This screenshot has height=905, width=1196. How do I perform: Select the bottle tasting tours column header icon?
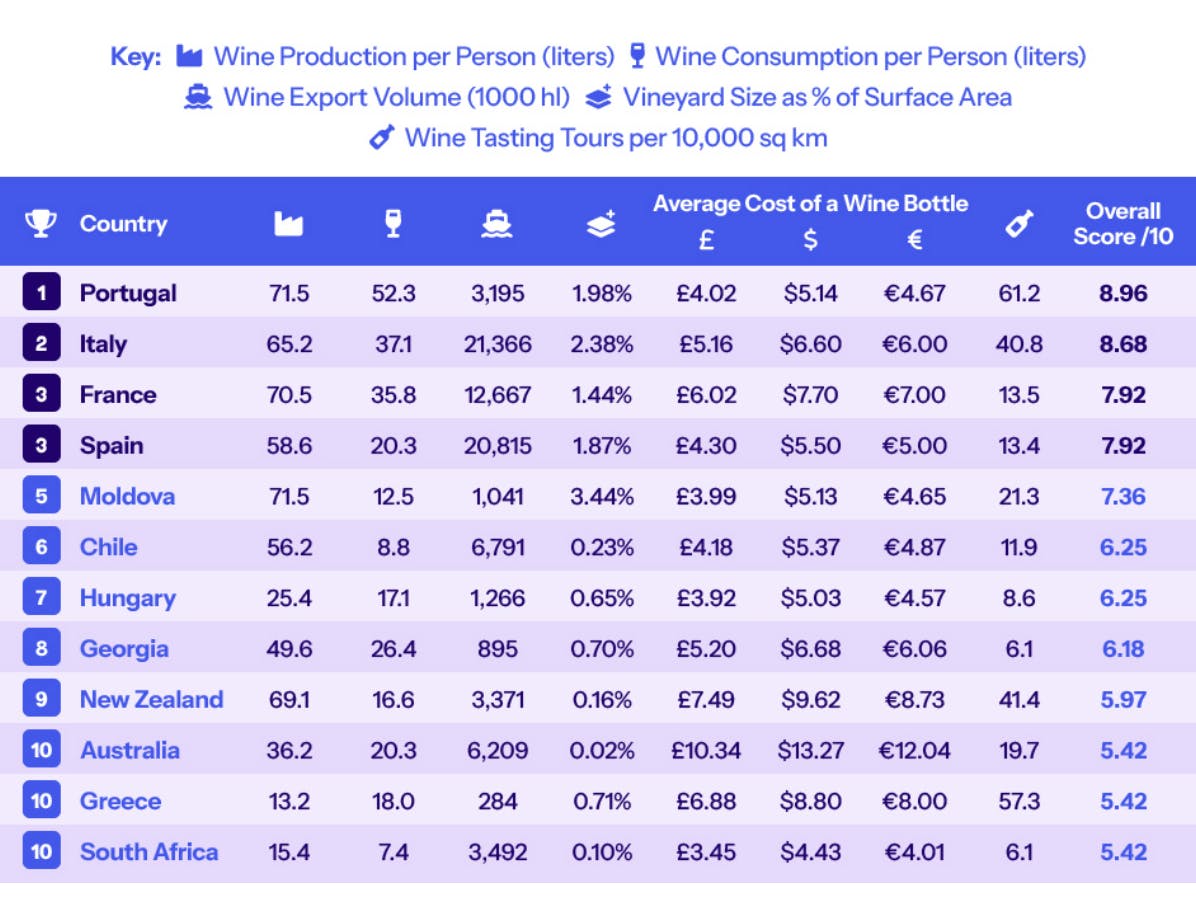coord(1018,224)
